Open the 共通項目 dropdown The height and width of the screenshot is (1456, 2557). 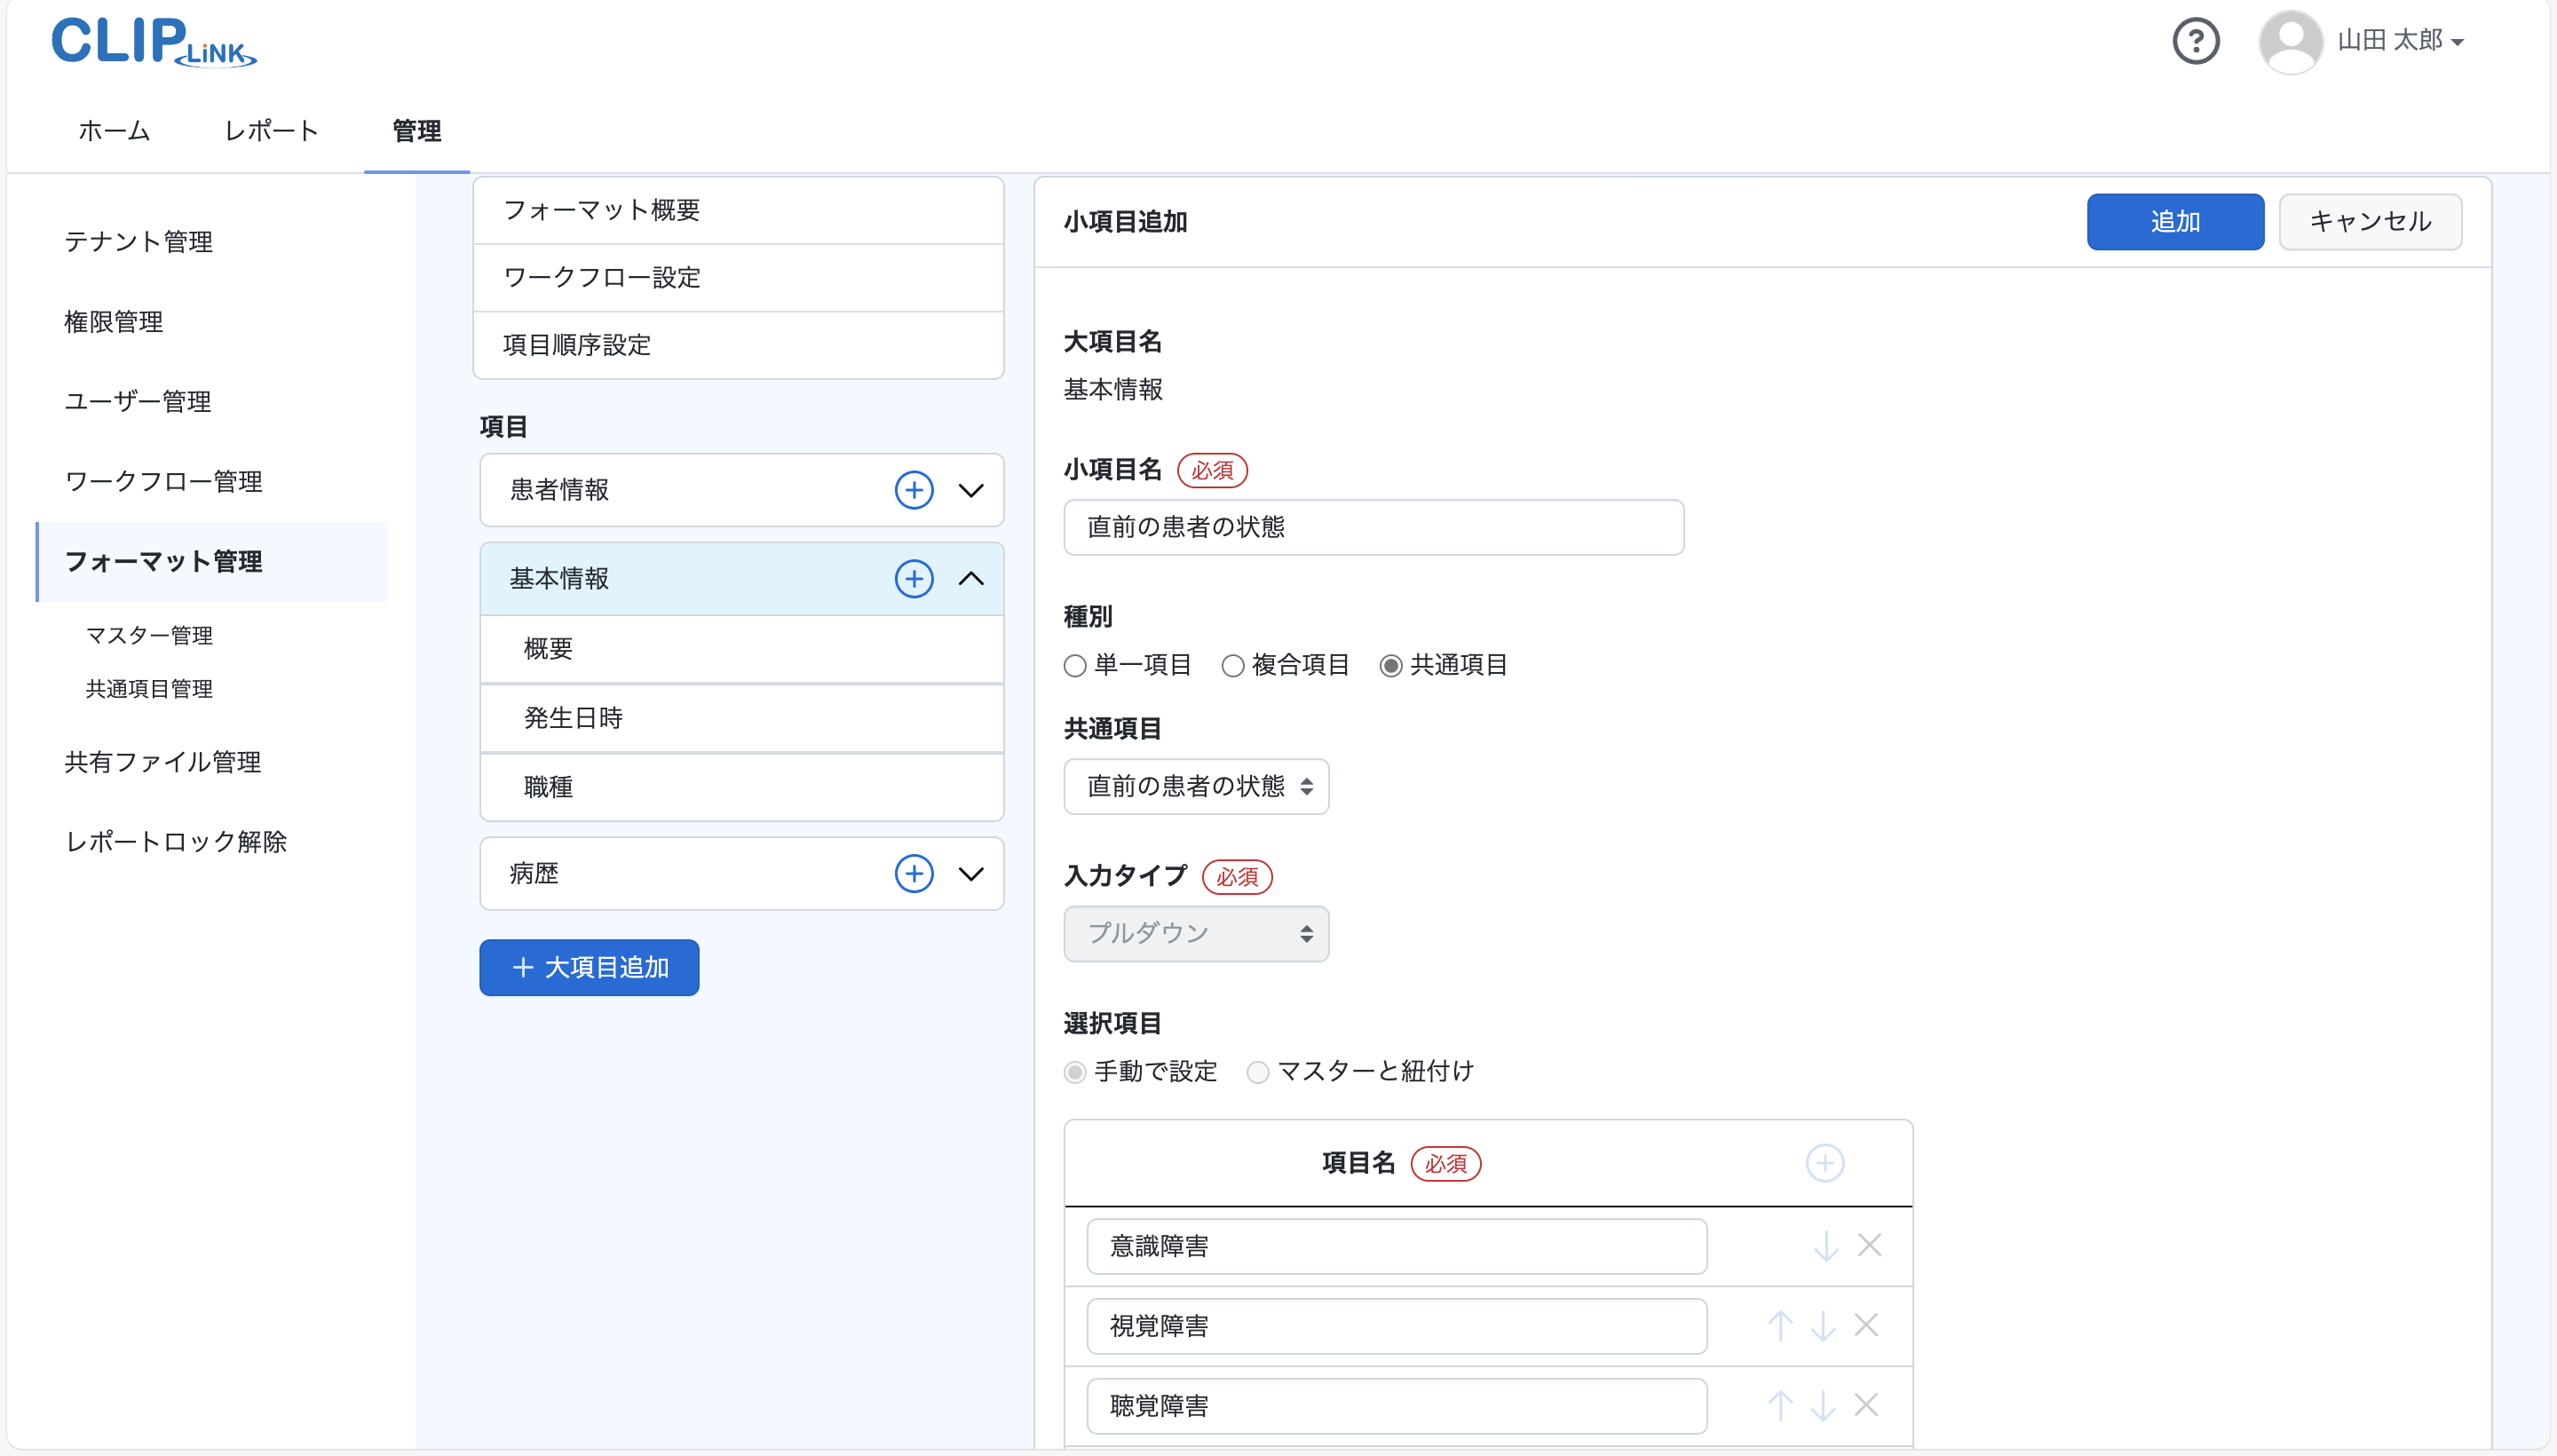[x=1196, y=787]
